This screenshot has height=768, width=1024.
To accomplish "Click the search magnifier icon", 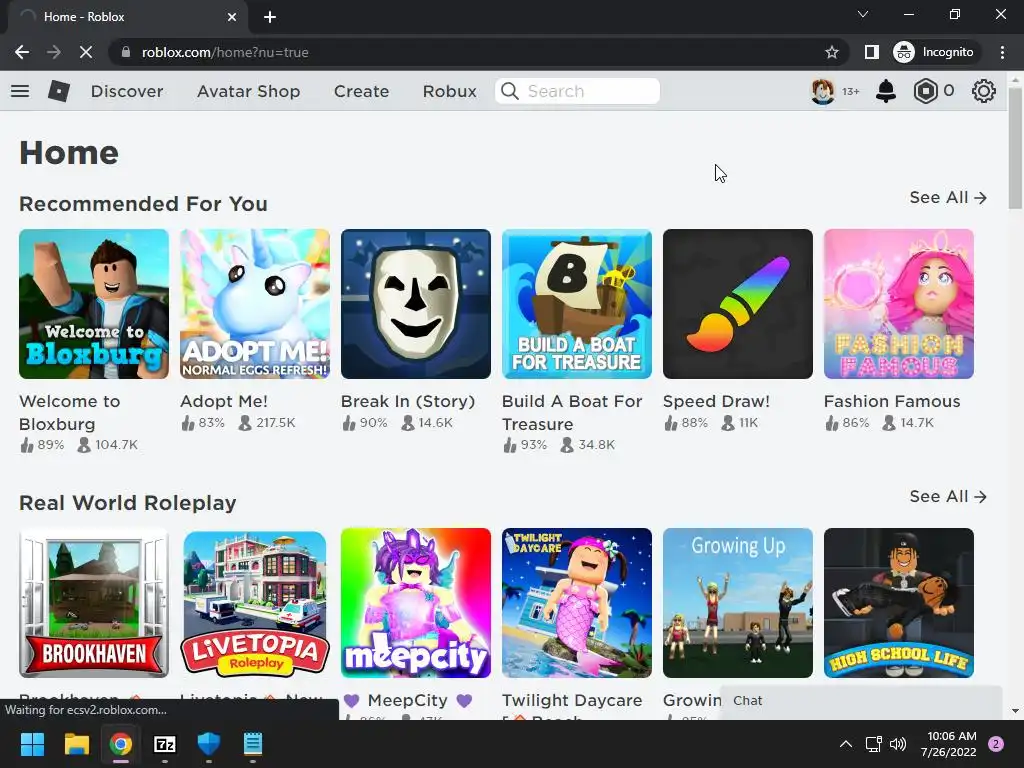I will 510,91.
